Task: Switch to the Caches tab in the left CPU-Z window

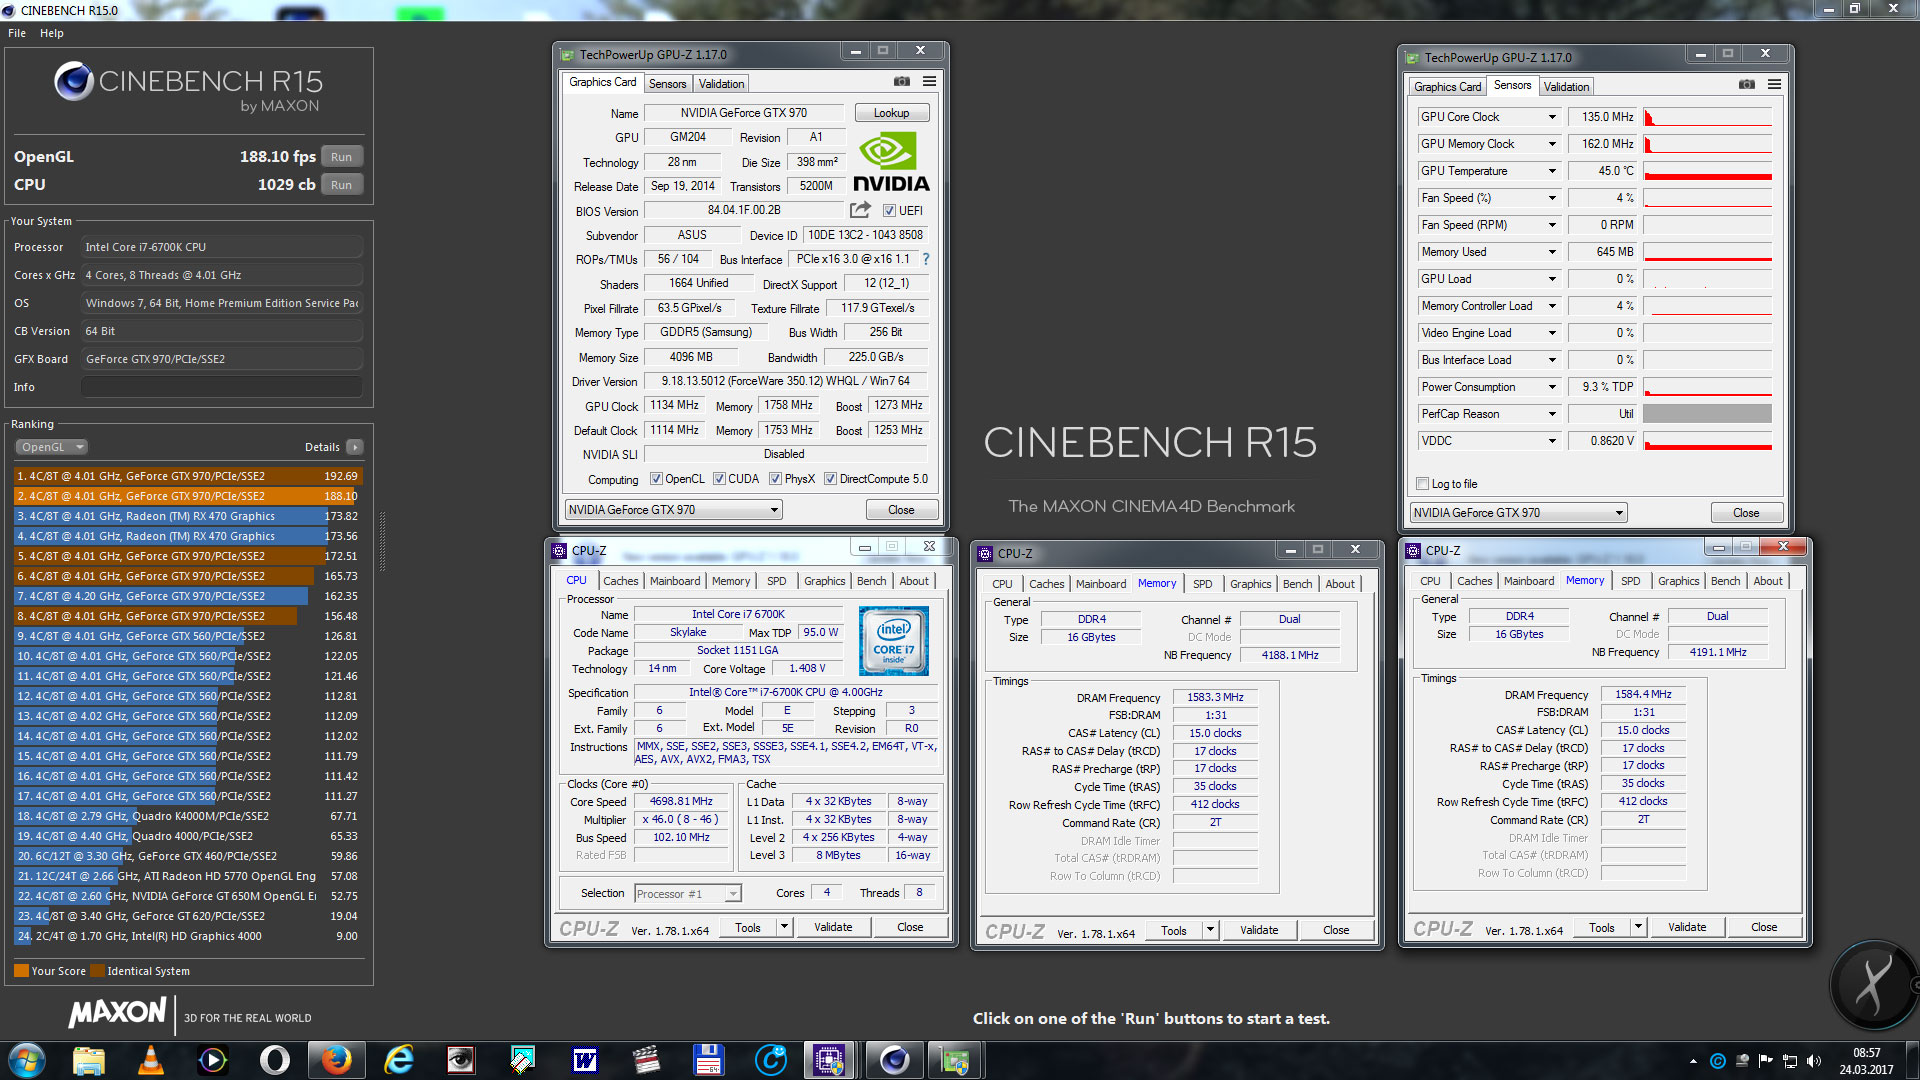Action: click(620, 581)
